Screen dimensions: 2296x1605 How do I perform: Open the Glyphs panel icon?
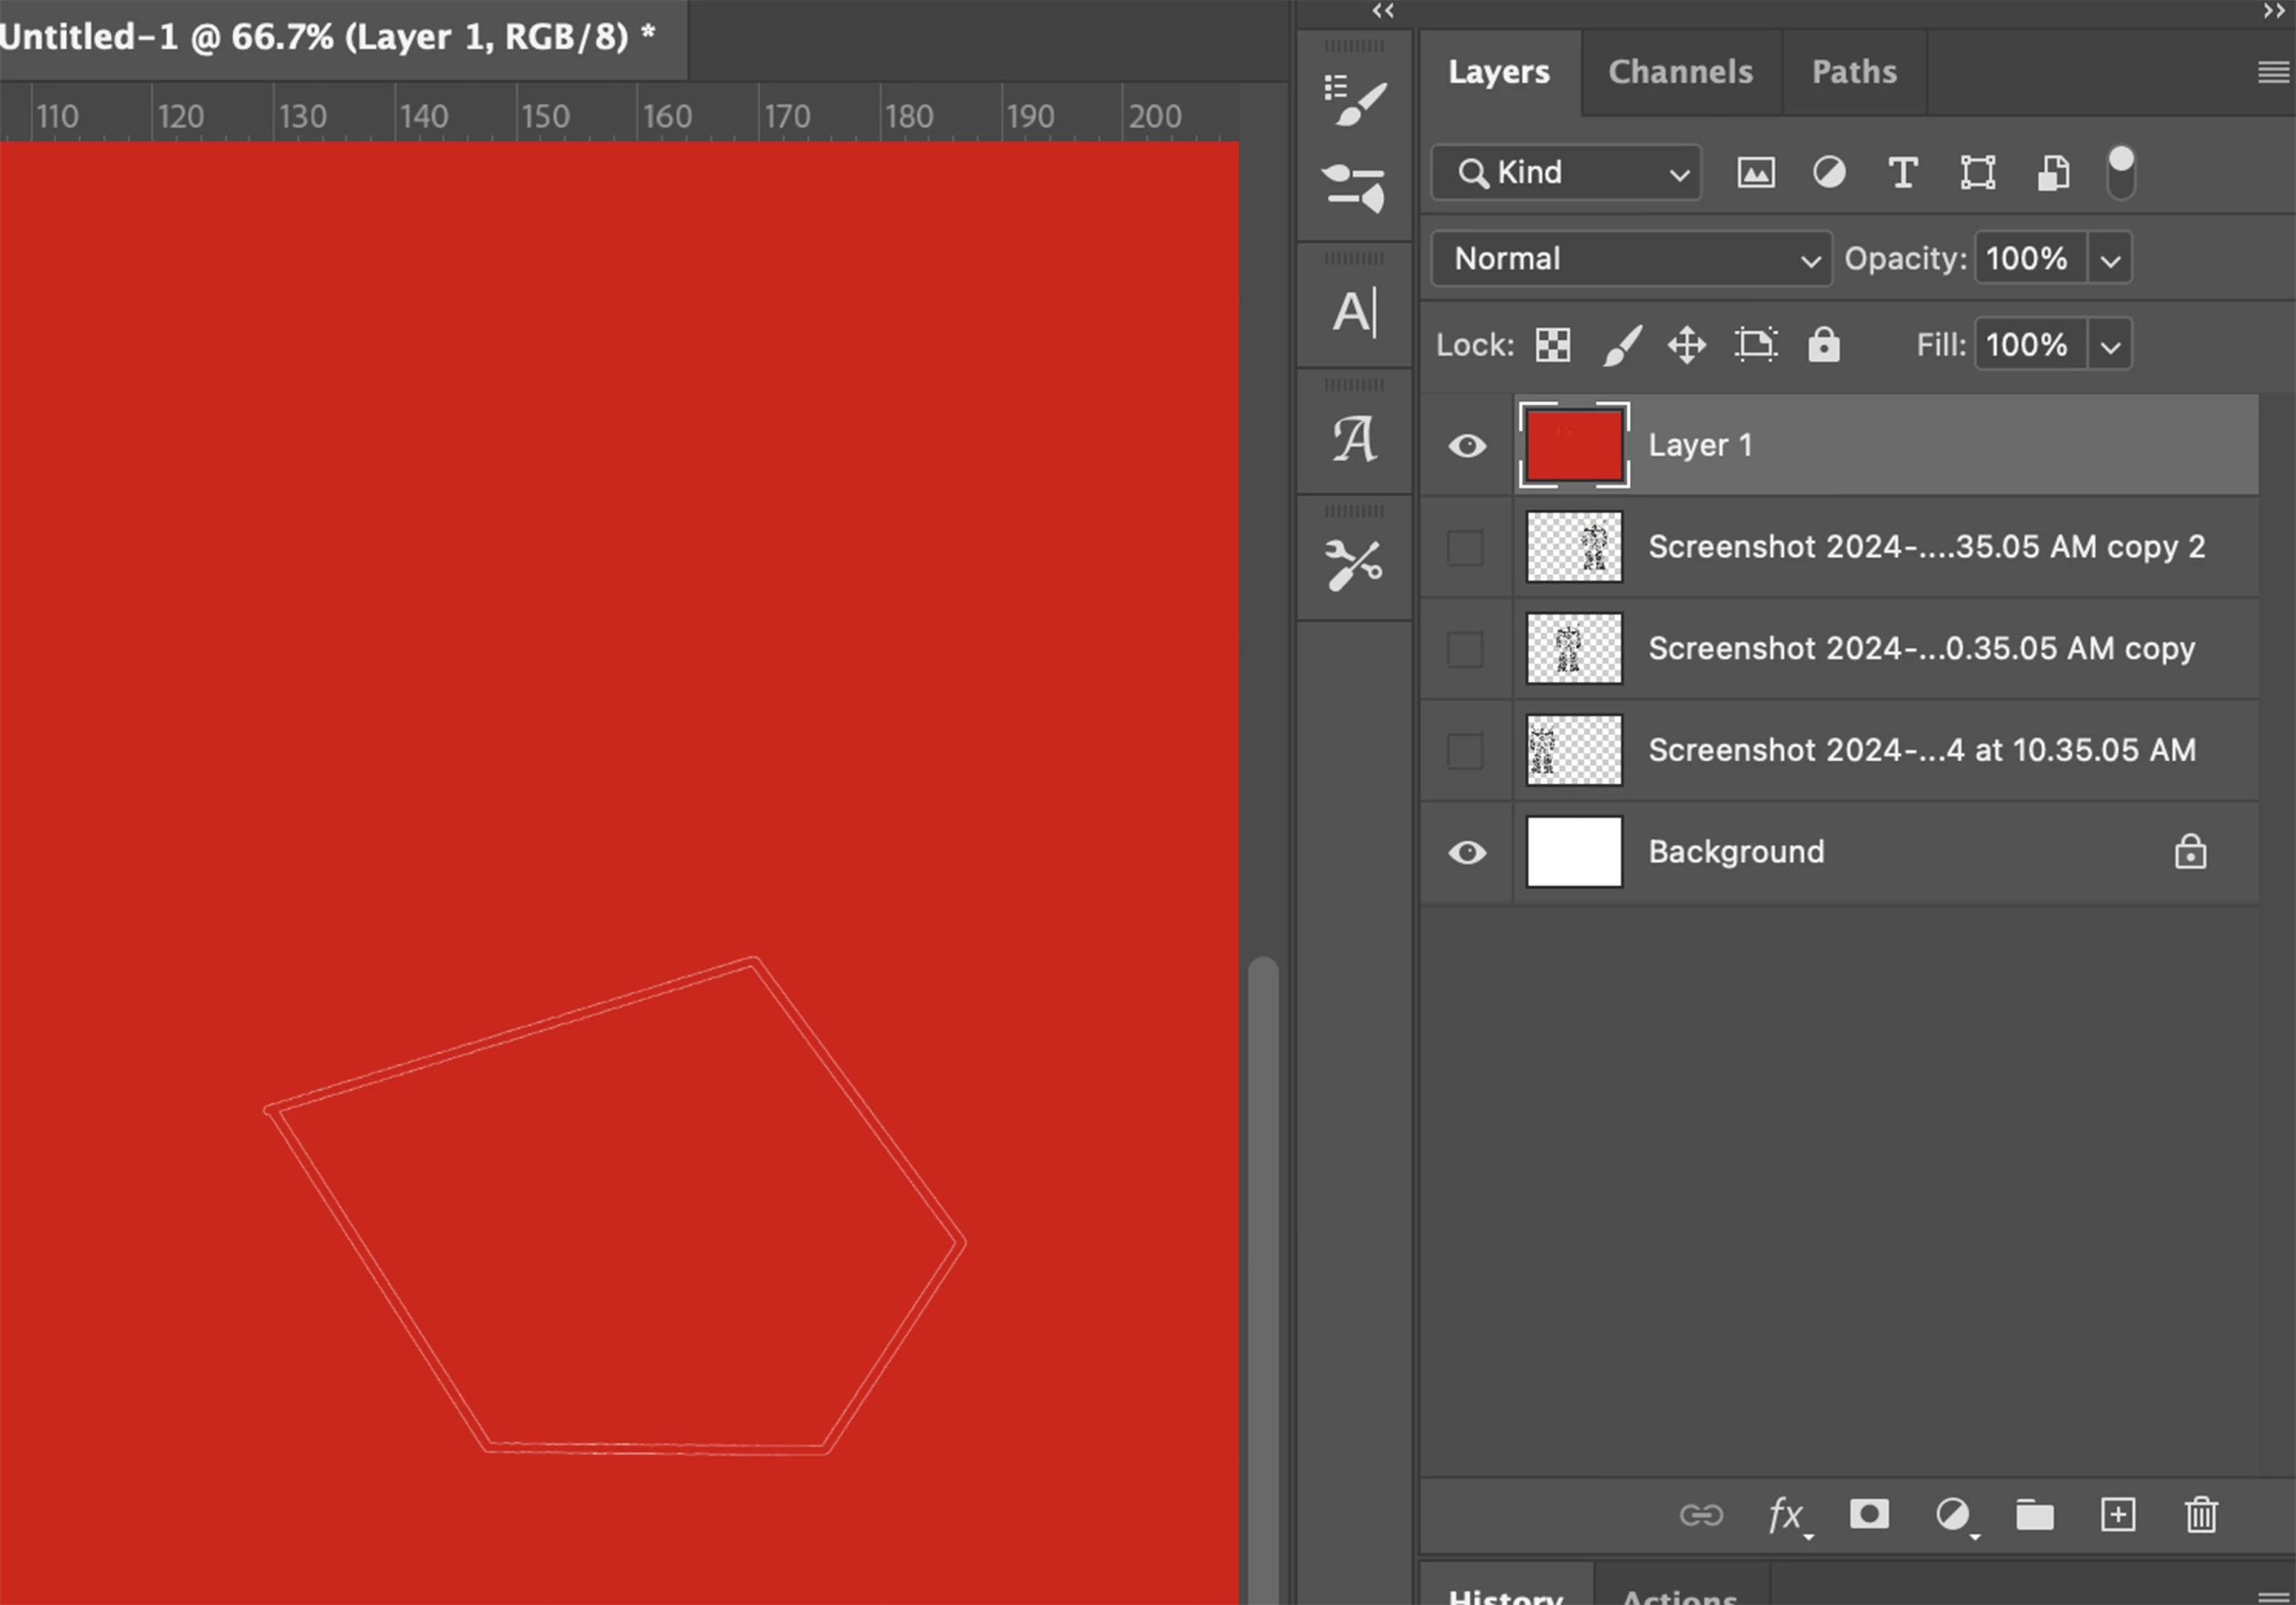[1354, 439]
